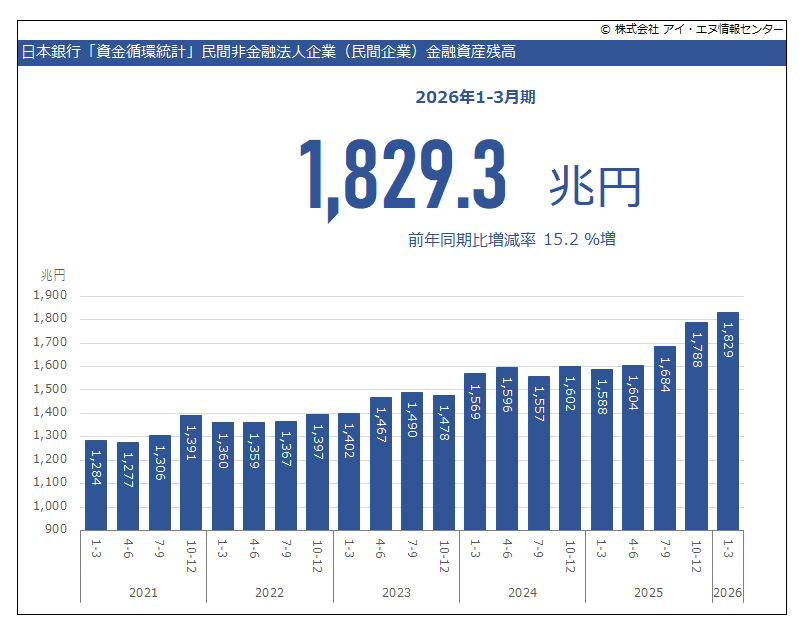Screen dimensions: 804x635
Task: Select the bar labeled 1,277
Action: (x=128, y=486)
